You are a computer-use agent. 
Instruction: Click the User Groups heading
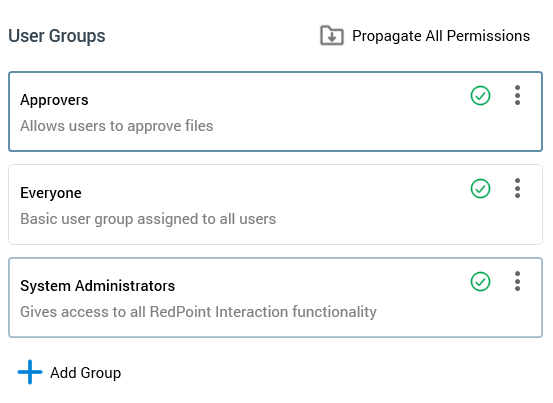point(57,36)
